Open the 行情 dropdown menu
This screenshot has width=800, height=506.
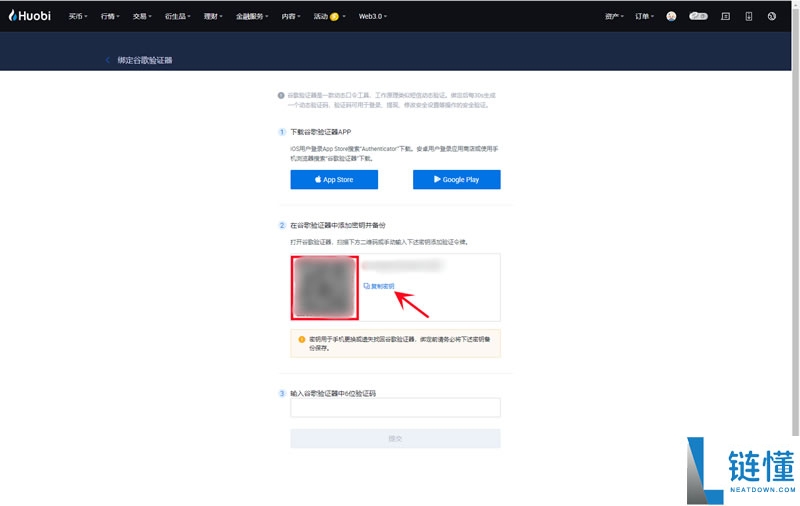pos(110,16)
